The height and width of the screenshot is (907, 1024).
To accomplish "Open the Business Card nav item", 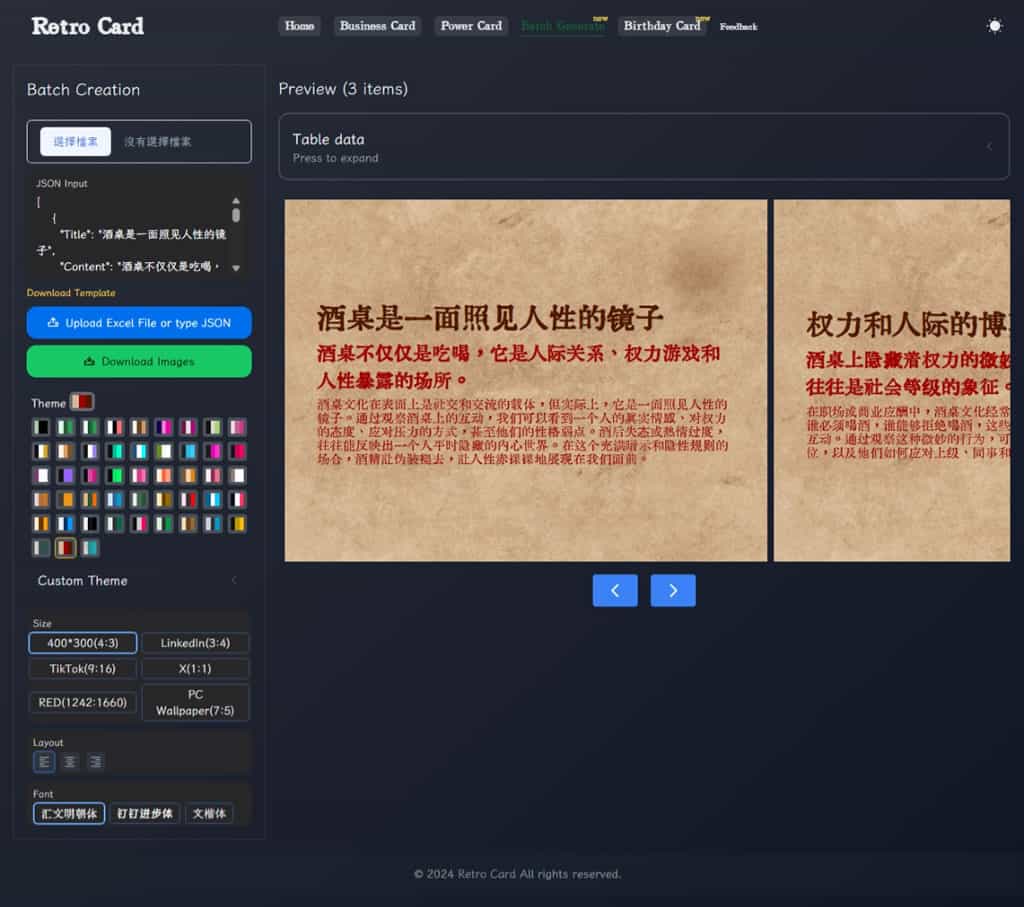I will click(x=377, y=26).
